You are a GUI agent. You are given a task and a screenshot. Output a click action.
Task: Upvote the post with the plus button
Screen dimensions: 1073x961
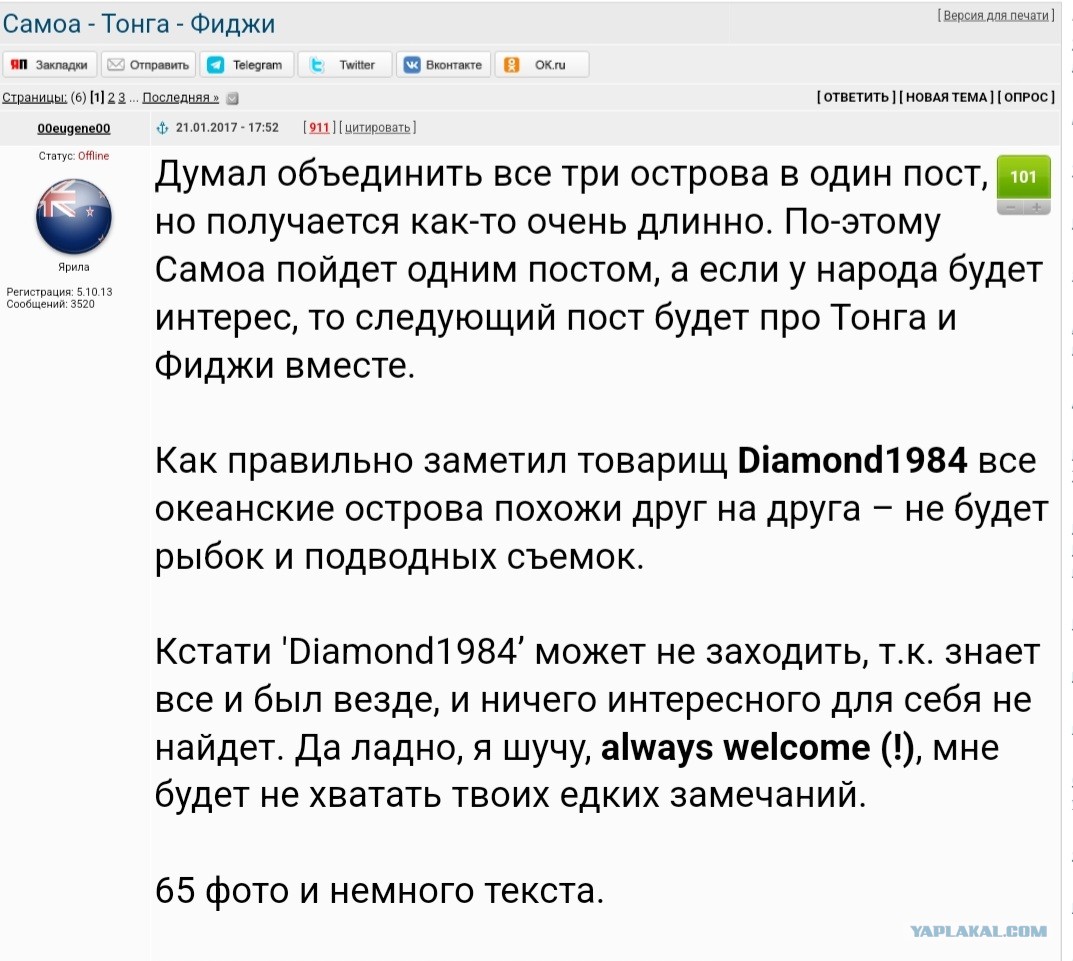[1037, 207]
